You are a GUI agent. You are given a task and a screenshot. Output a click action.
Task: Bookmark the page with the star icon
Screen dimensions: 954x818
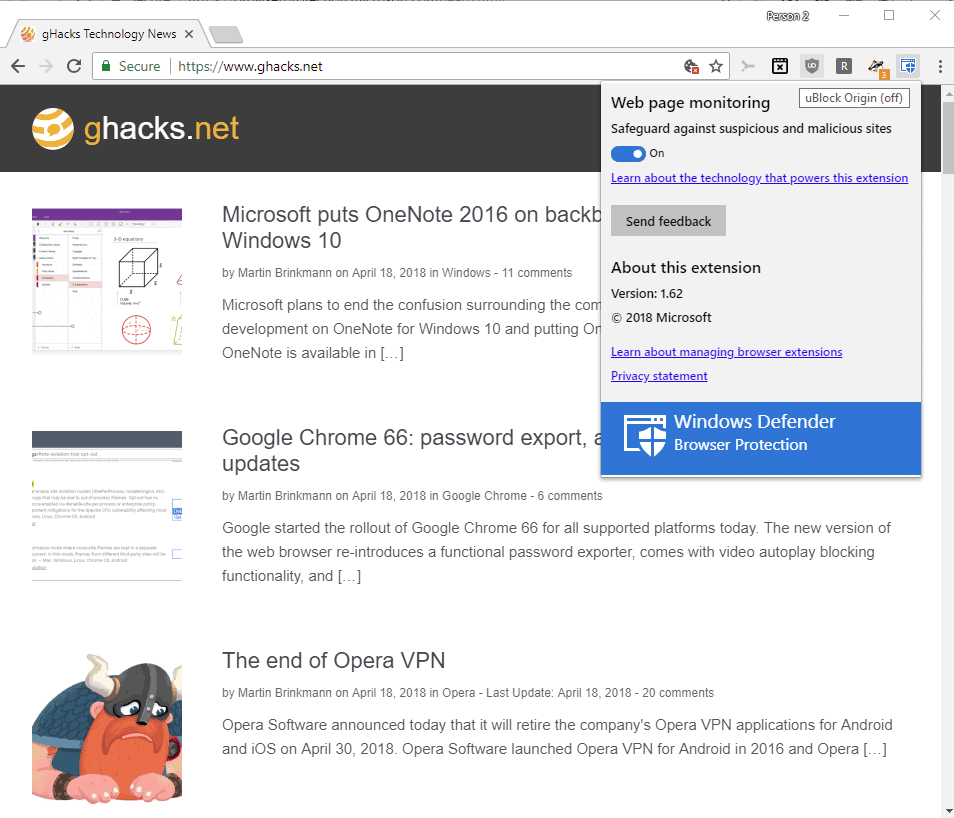[716, 65]
